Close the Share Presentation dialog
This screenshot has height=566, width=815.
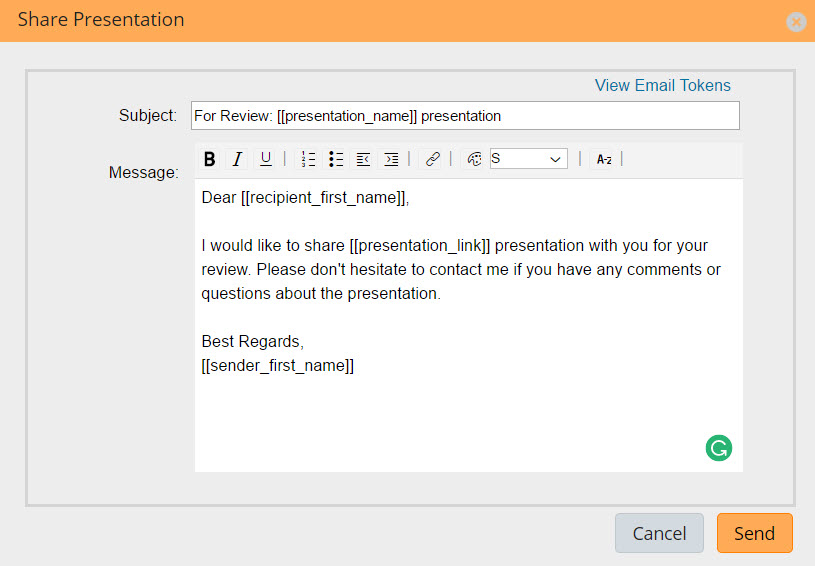pos(796,22)
